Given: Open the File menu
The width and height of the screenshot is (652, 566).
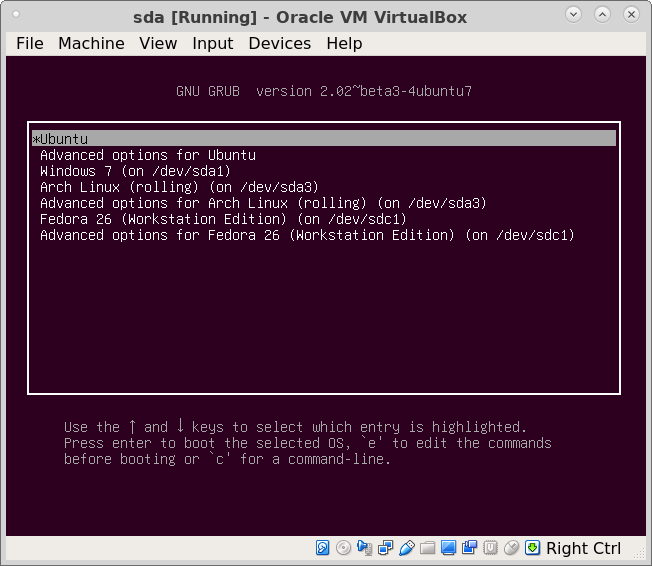Looking at the screenshot, I should point(30,43).
